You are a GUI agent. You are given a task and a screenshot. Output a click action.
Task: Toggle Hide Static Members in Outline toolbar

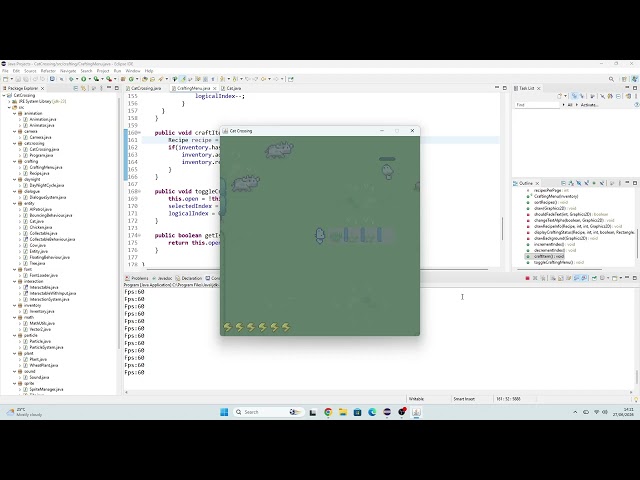pos(587,183)
